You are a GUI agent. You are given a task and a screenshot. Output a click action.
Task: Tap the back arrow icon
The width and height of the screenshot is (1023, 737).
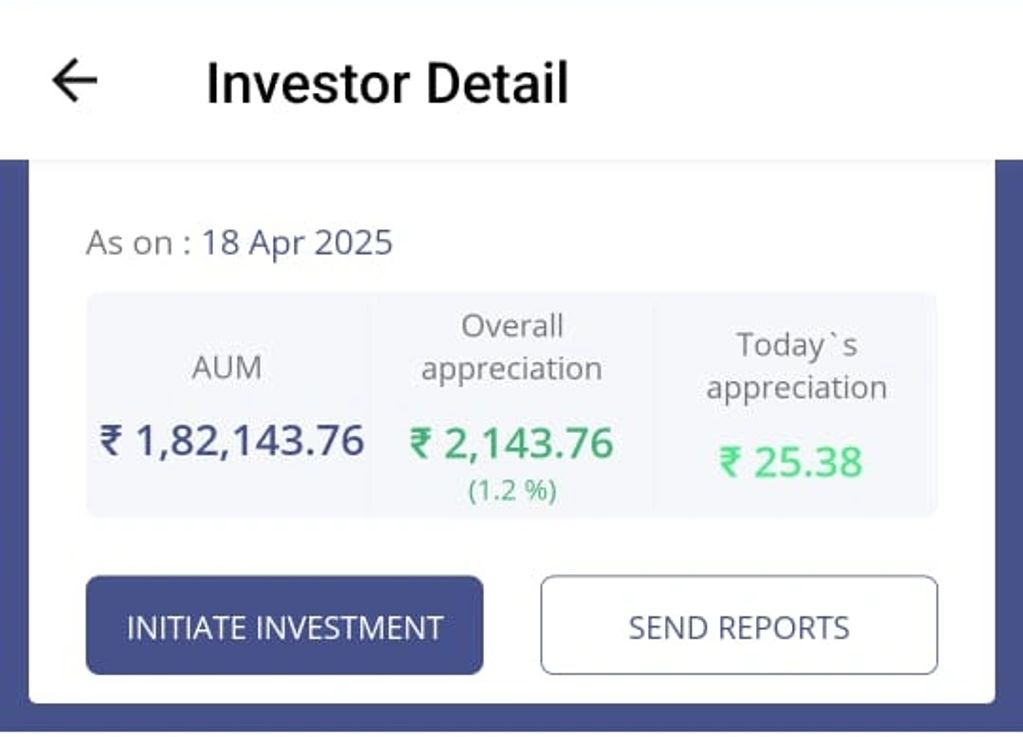pos(75,80)
